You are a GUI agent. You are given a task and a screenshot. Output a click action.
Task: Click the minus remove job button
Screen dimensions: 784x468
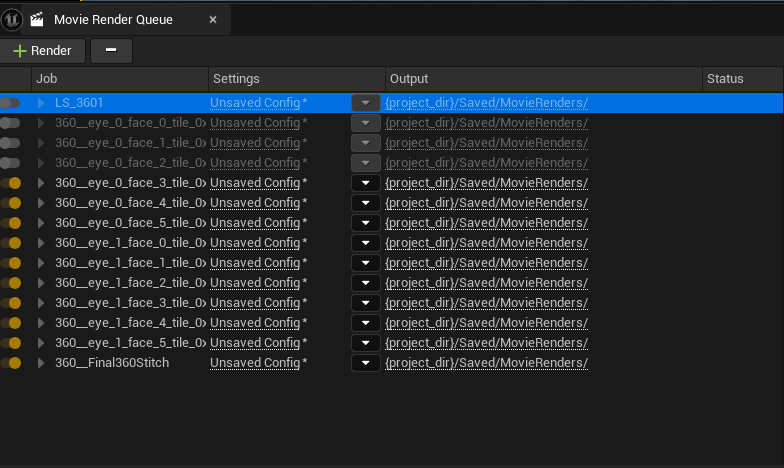click(x=111, y=51)
